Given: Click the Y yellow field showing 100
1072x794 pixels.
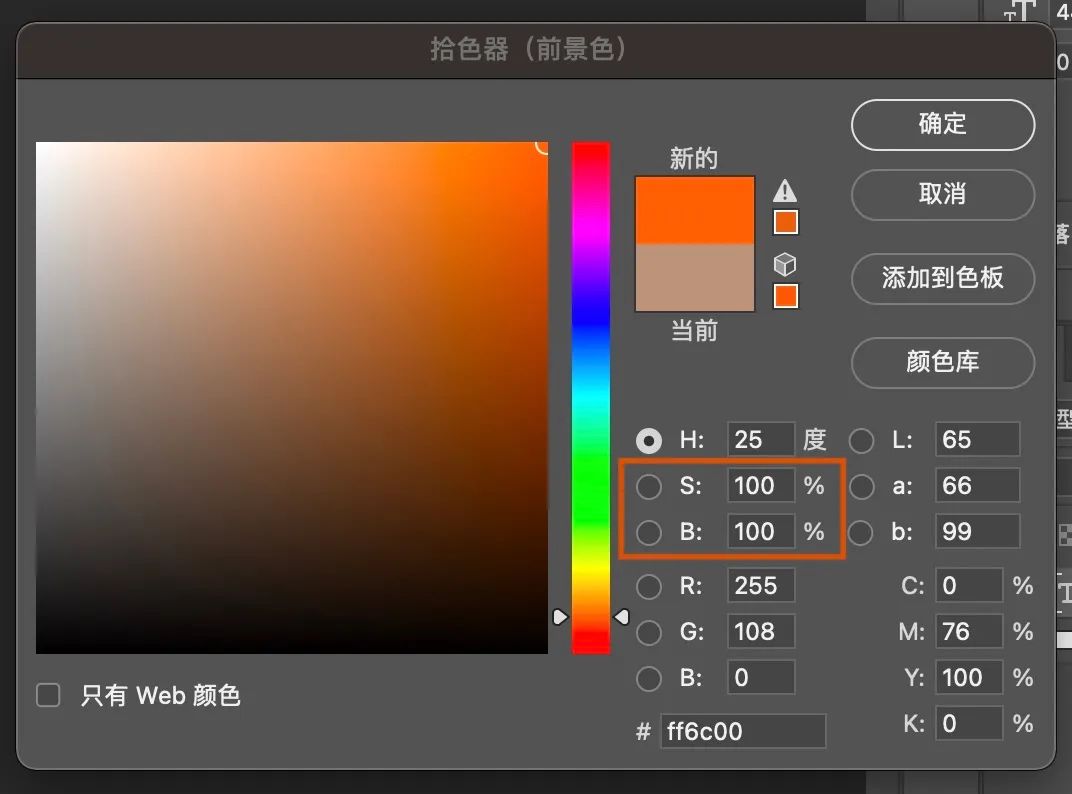Looking at the screenshot, I should 969,677.
